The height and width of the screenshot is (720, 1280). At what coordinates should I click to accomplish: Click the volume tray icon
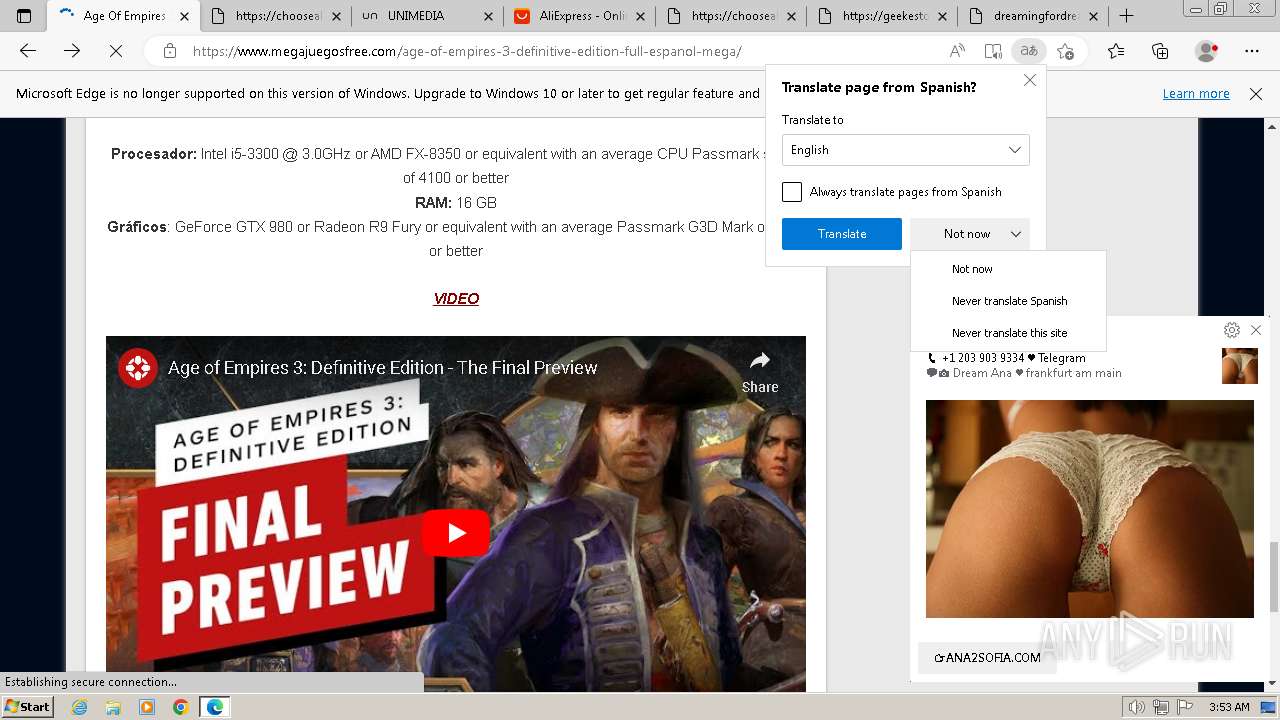pos(1137,707)
